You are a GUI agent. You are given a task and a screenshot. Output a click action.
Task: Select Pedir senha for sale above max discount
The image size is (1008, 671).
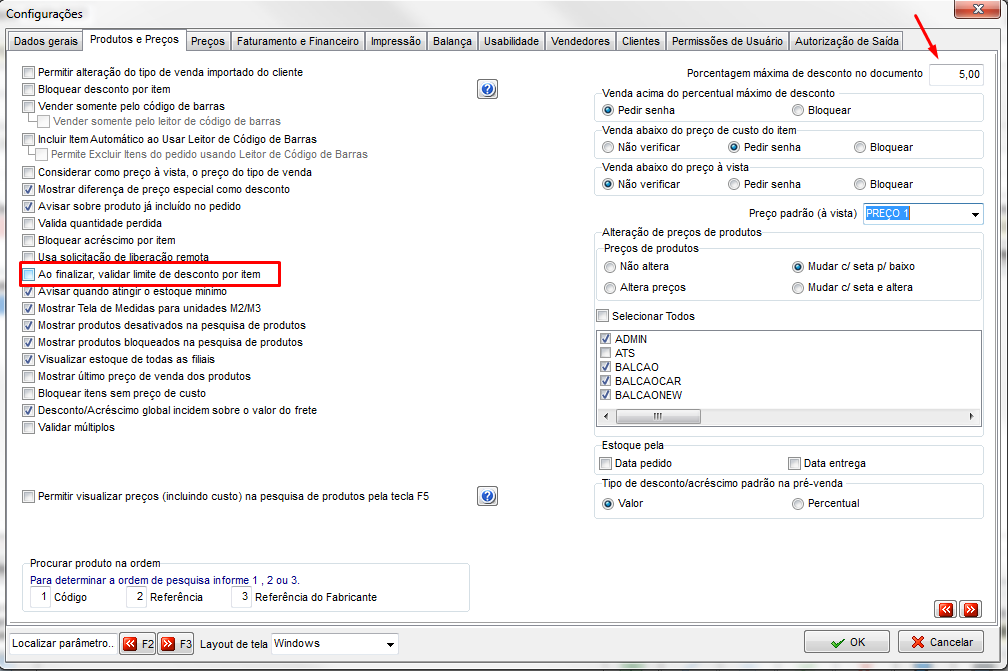click(608, 111)
